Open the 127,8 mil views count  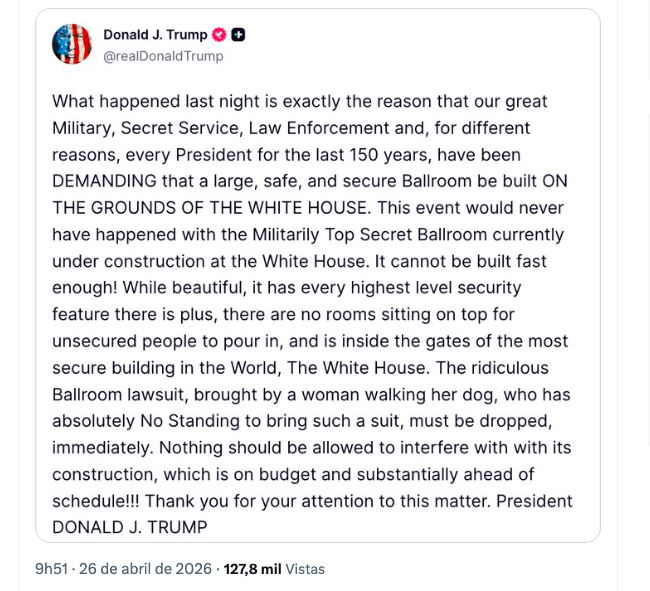click(x=252, y=568)
